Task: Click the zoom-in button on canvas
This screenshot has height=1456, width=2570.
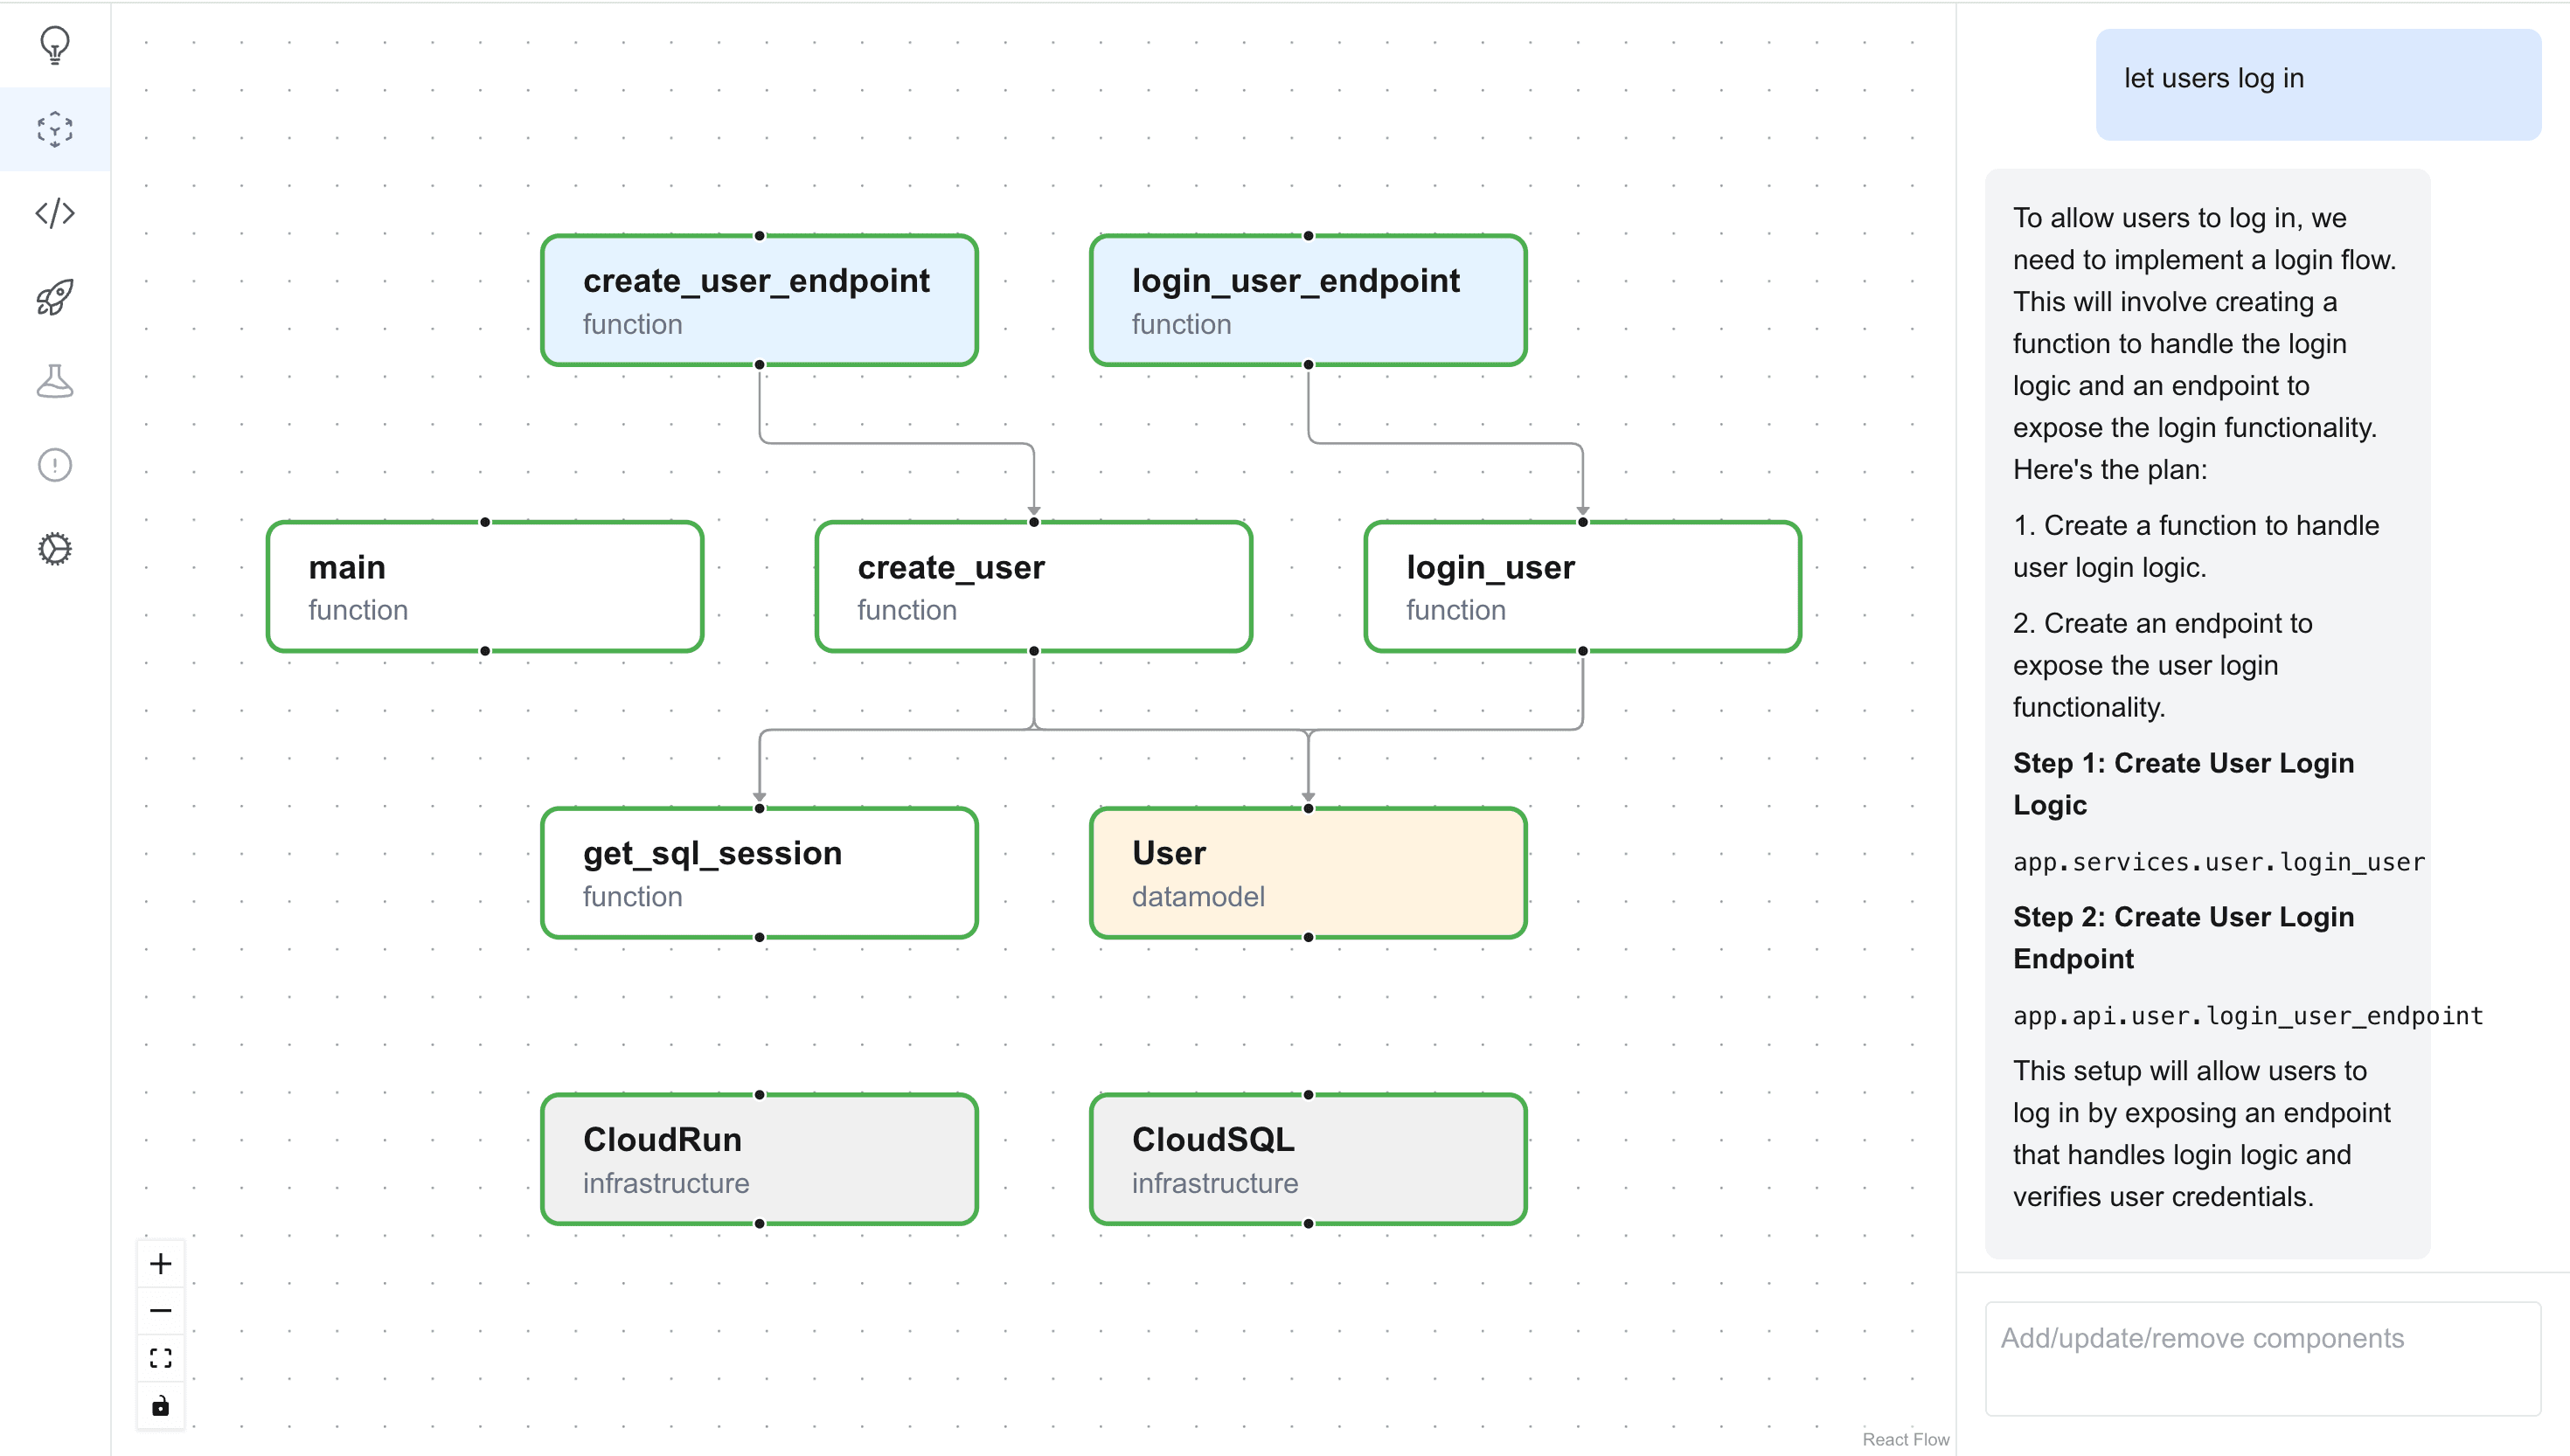Action: (x=161, y=1264)
